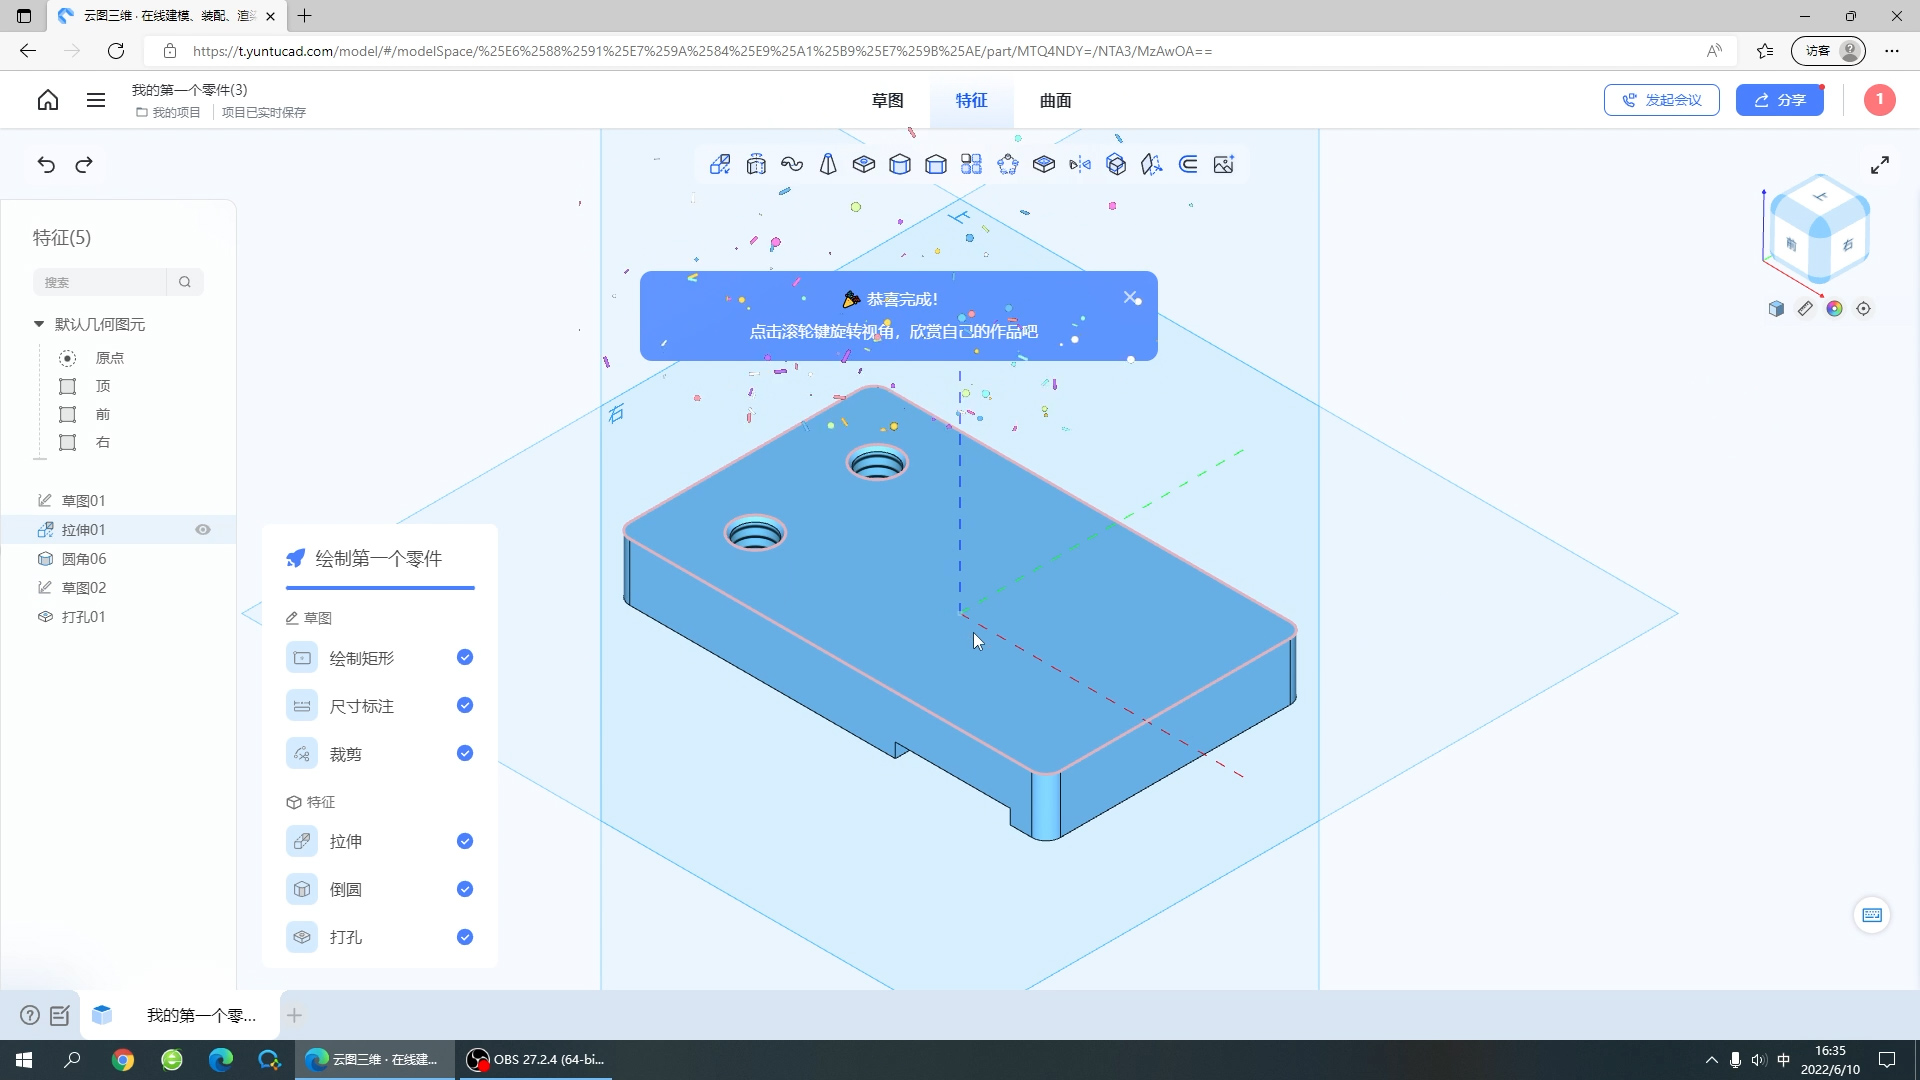This screenshot has height=1080, width=1920.
Task: Click the 分享 (share) button
Action: 1780,99
